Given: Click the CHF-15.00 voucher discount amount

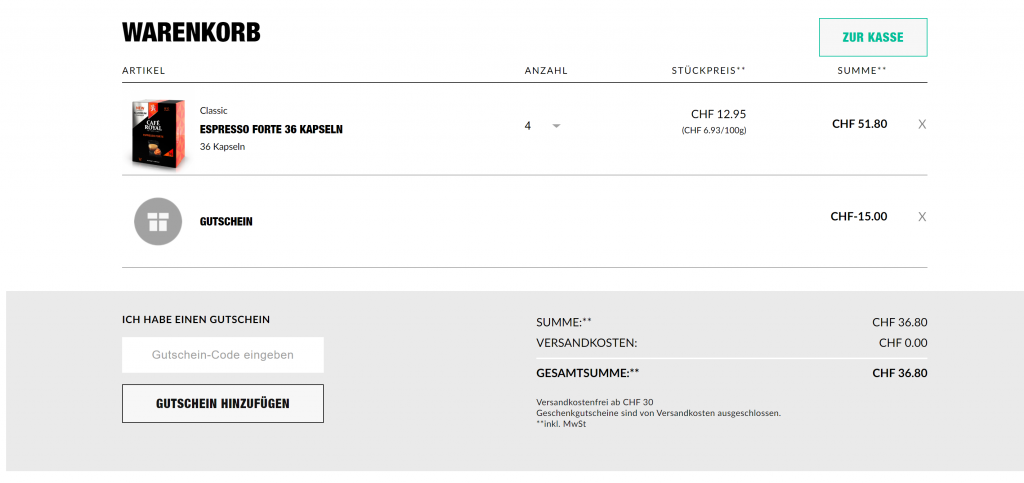Looking at the screenshot, I should tap(858, 216).
